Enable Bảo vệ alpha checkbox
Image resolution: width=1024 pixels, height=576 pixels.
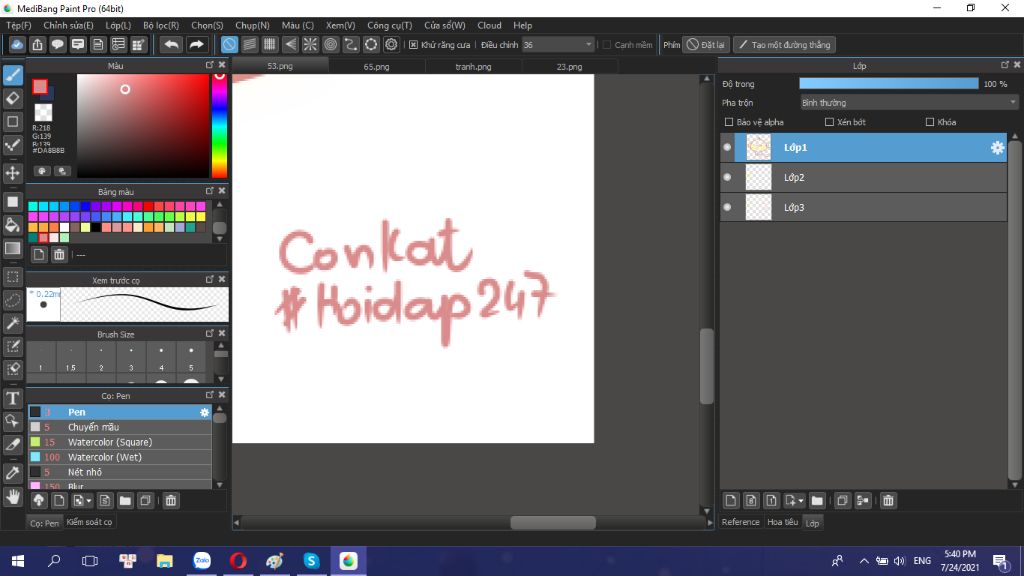(x=729, y=122)
